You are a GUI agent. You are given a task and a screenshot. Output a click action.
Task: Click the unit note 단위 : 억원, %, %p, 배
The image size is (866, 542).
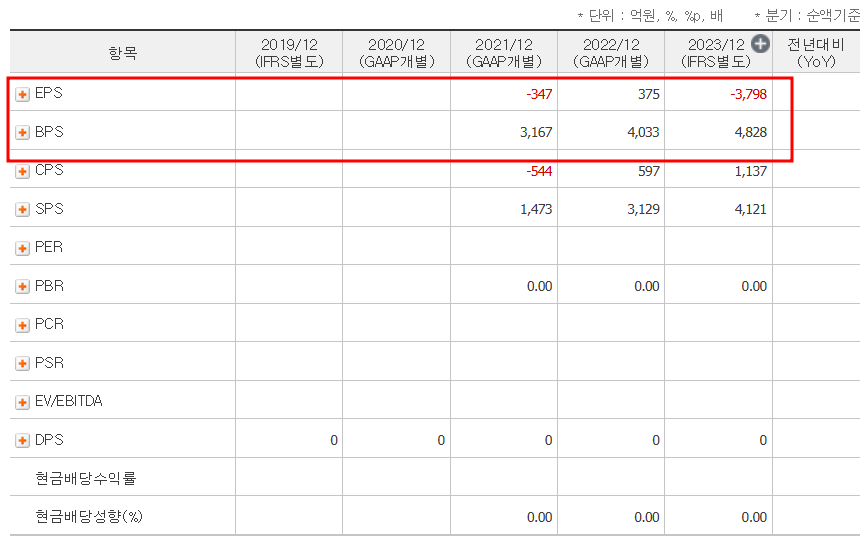650,15
